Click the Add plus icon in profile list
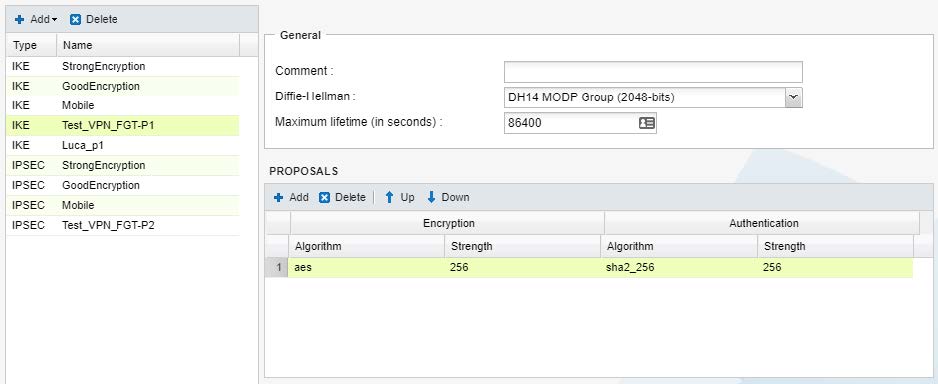Screen dimensions: 938x384 coord(20,19)
